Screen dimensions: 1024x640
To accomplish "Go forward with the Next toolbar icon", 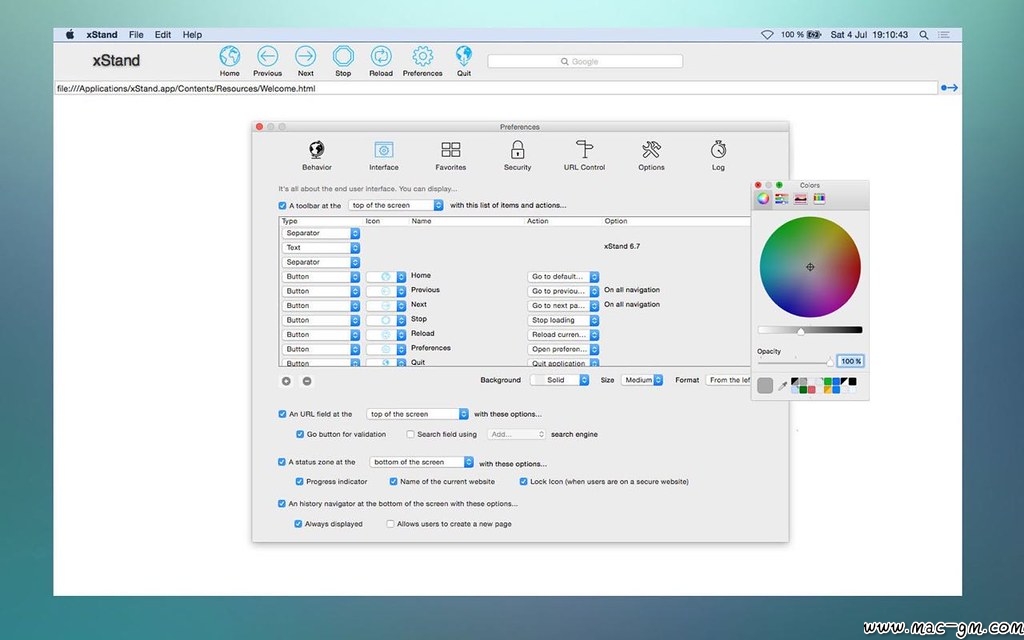I will [x=305, y=56].
